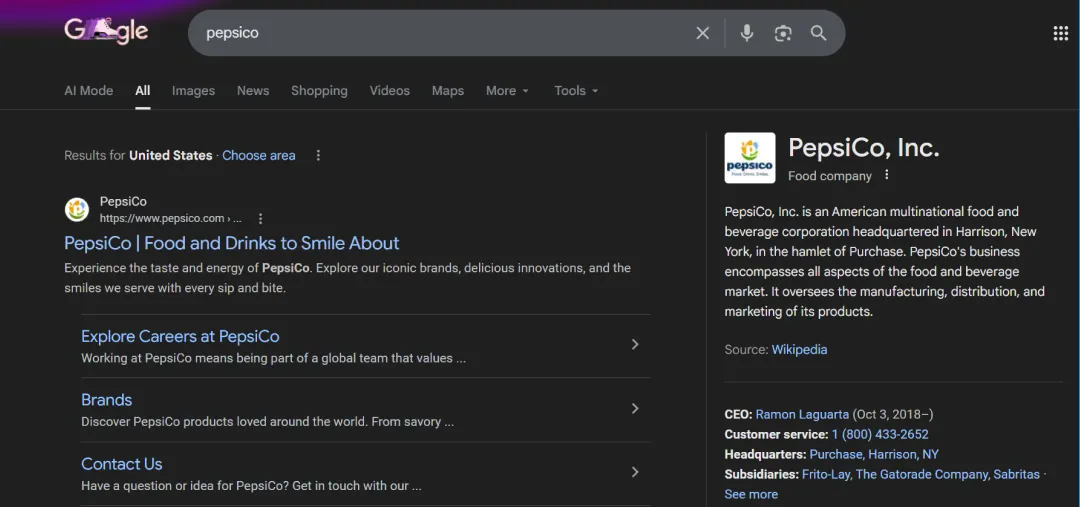Expand the Brands sitelink chevron
Screen dimensions: 1080x507
pyautogui.click(x=635, y=408)
